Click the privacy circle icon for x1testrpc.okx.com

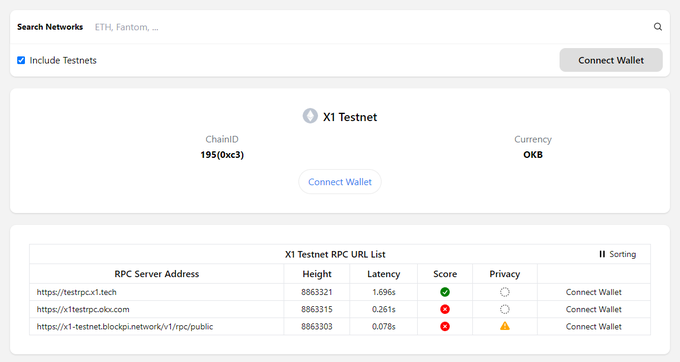tap(504, 310)
